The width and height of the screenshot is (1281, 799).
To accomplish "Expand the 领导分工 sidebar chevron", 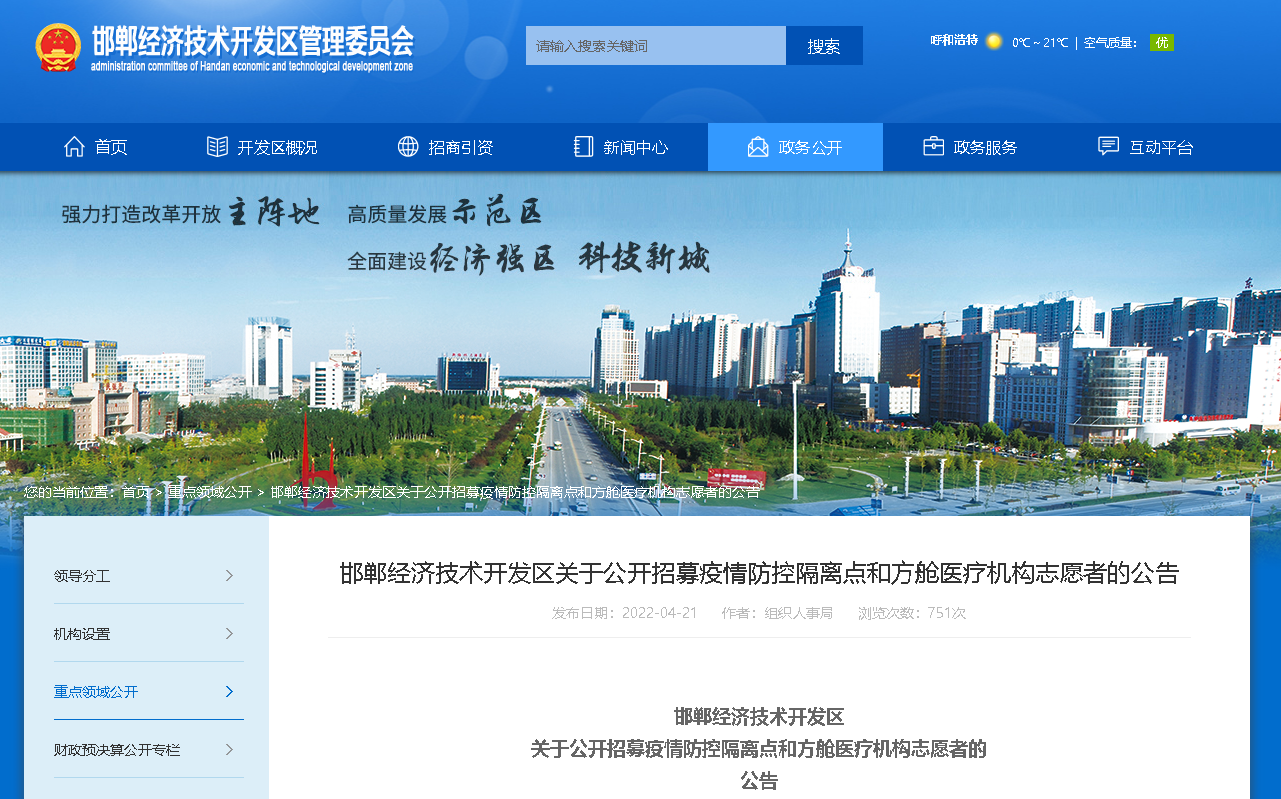I will coord(229,575).
